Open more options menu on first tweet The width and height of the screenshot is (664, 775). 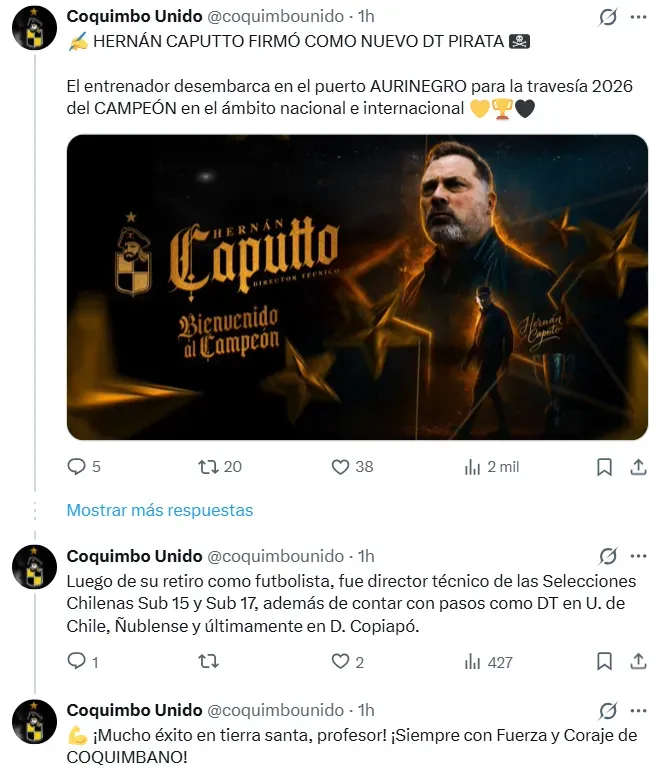pyautogui.click(x=638, y=17)
